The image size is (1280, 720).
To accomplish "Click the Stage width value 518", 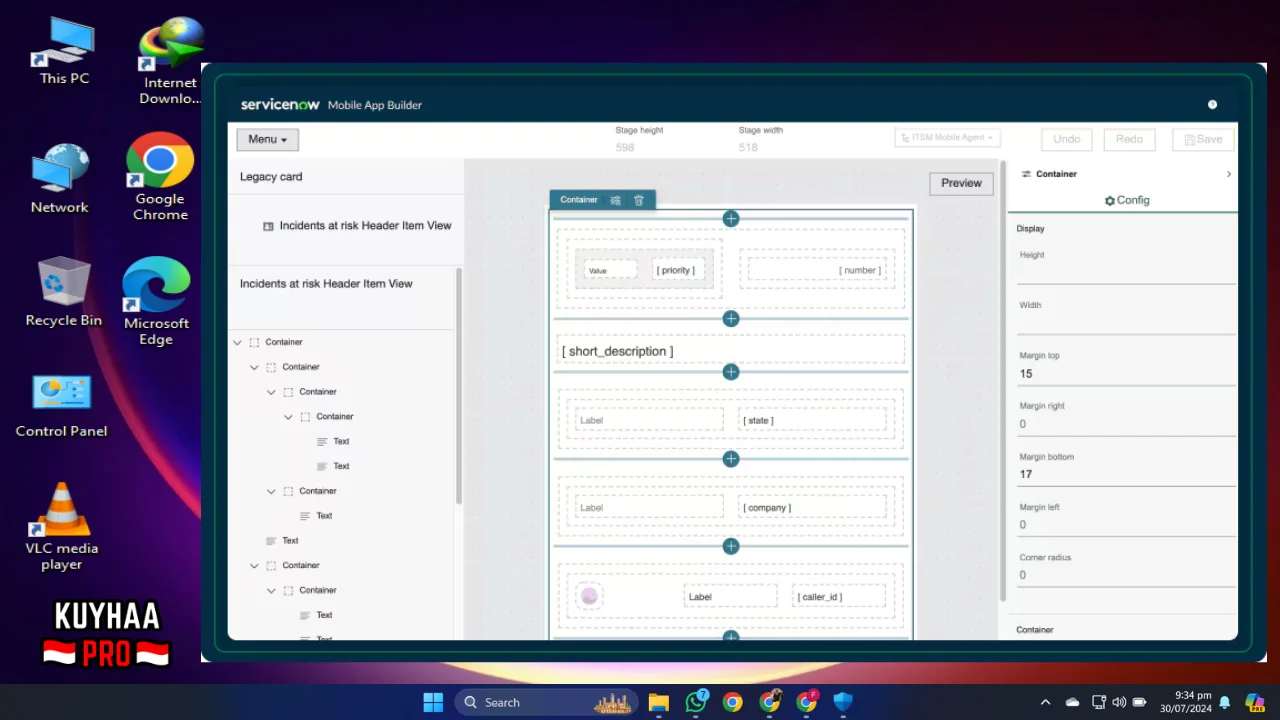I will point(748,148).
